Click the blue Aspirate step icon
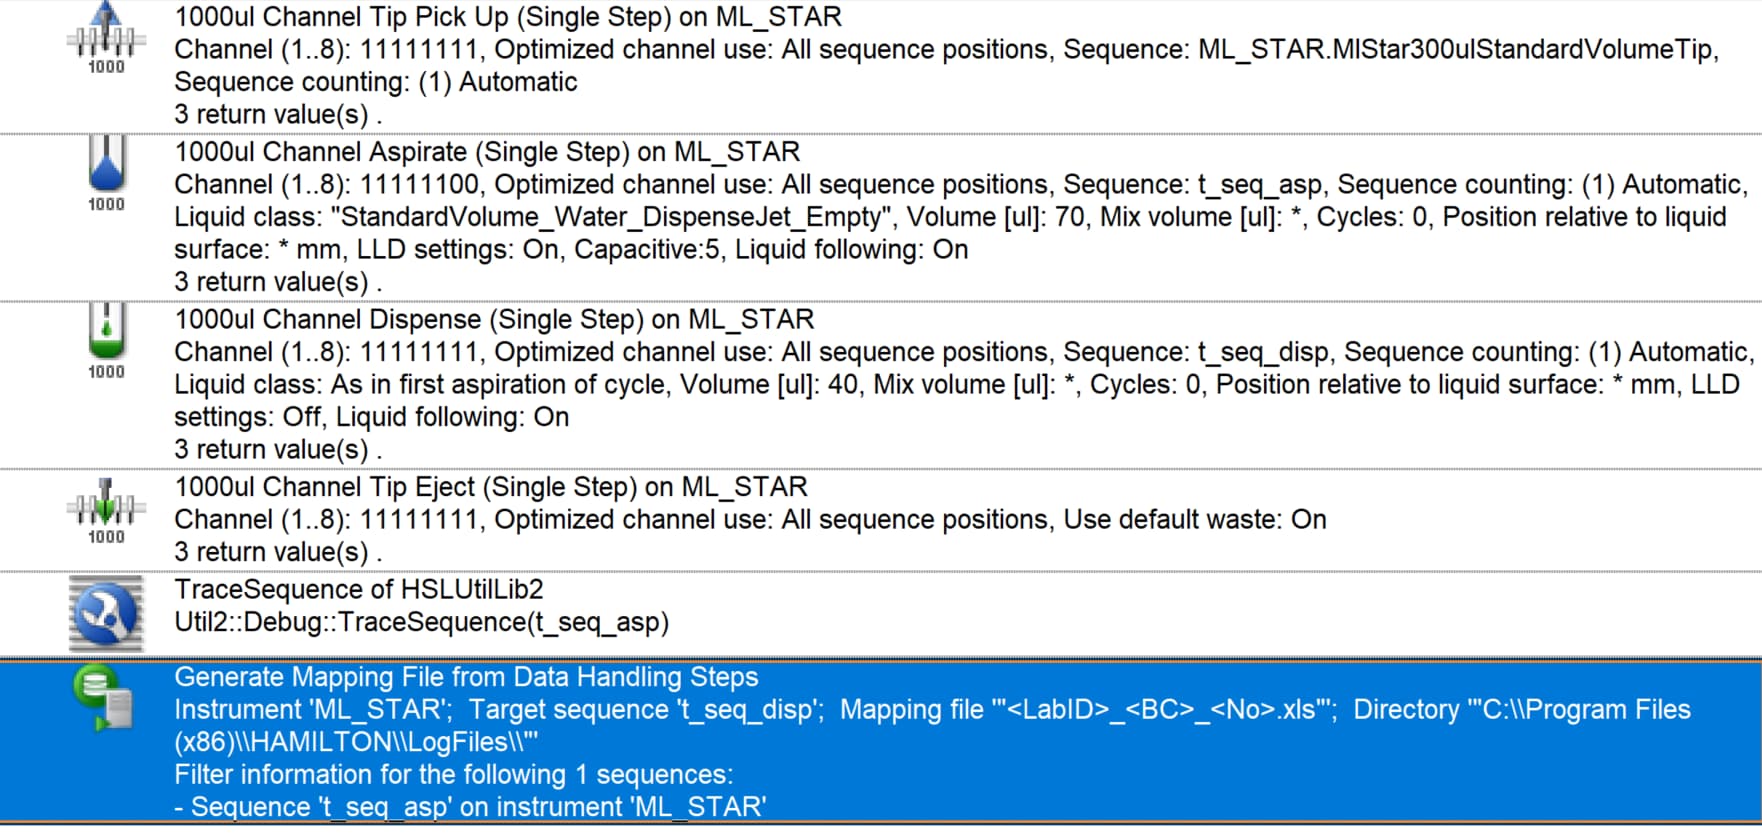 click(x=106, y=174)
